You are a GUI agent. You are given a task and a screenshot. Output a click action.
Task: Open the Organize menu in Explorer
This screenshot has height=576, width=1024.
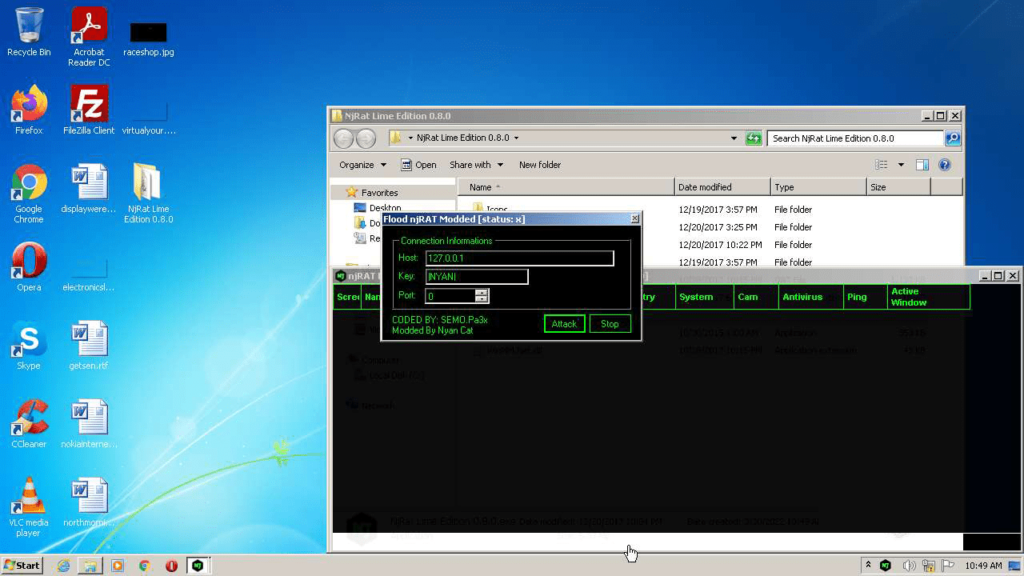tap(362, 165)
